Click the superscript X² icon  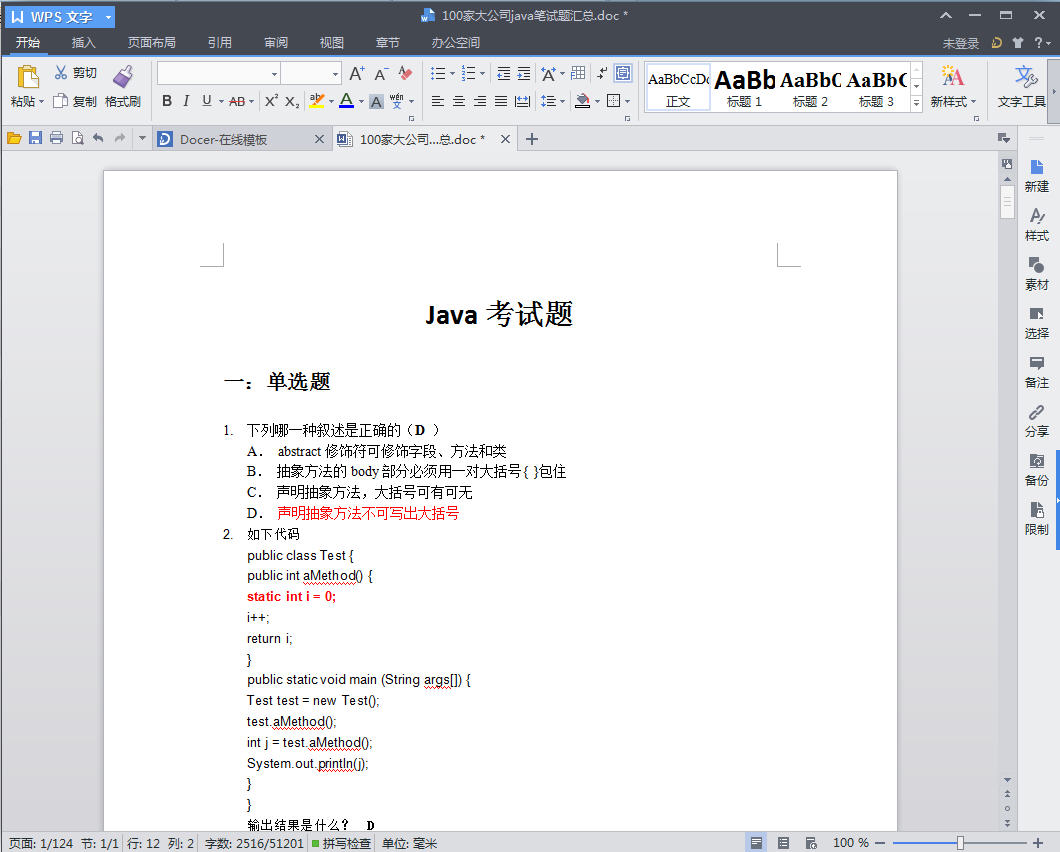click(271, 101)
